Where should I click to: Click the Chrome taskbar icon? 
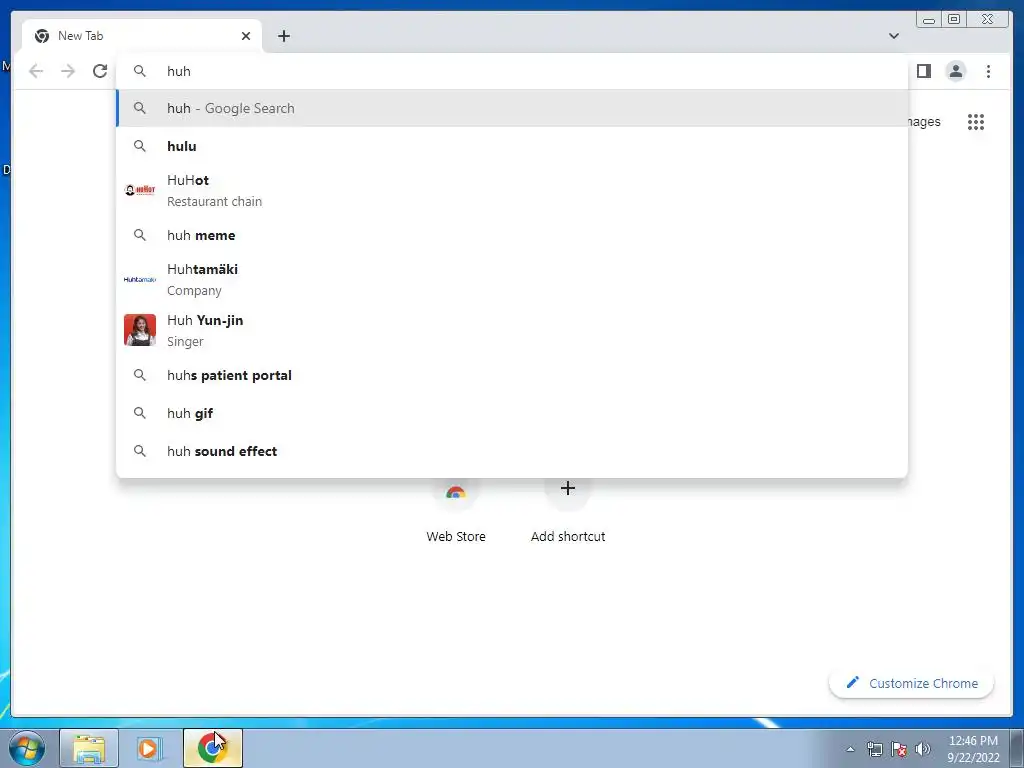212,748
